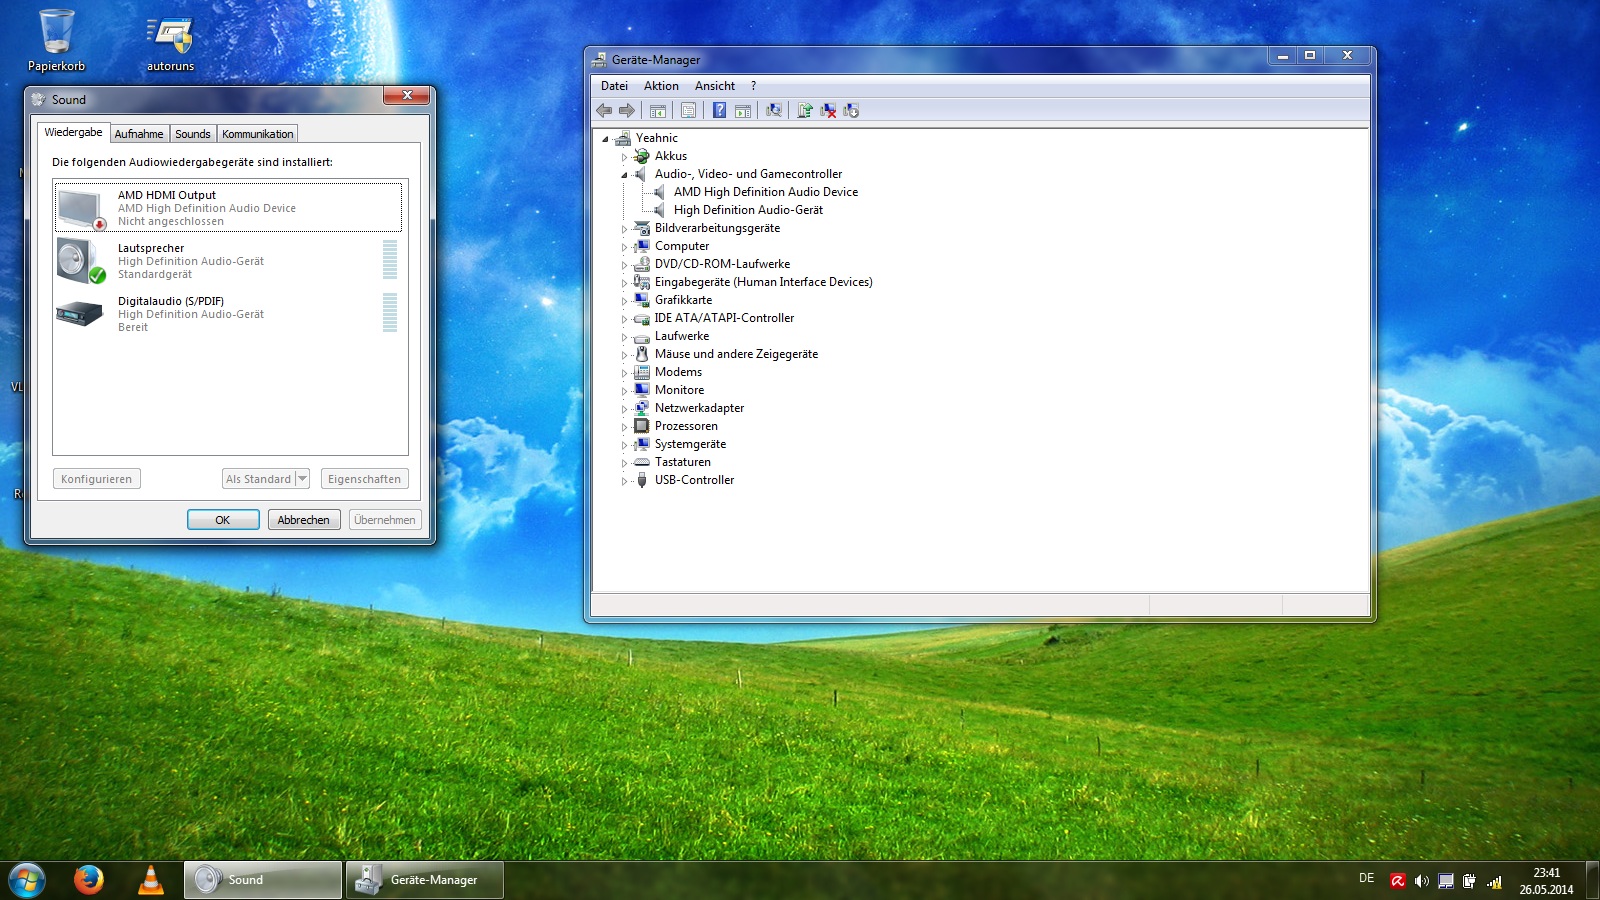The image size is (1600, 900).
Task: Switch to the Kommunikation tab
Action: 258,134
